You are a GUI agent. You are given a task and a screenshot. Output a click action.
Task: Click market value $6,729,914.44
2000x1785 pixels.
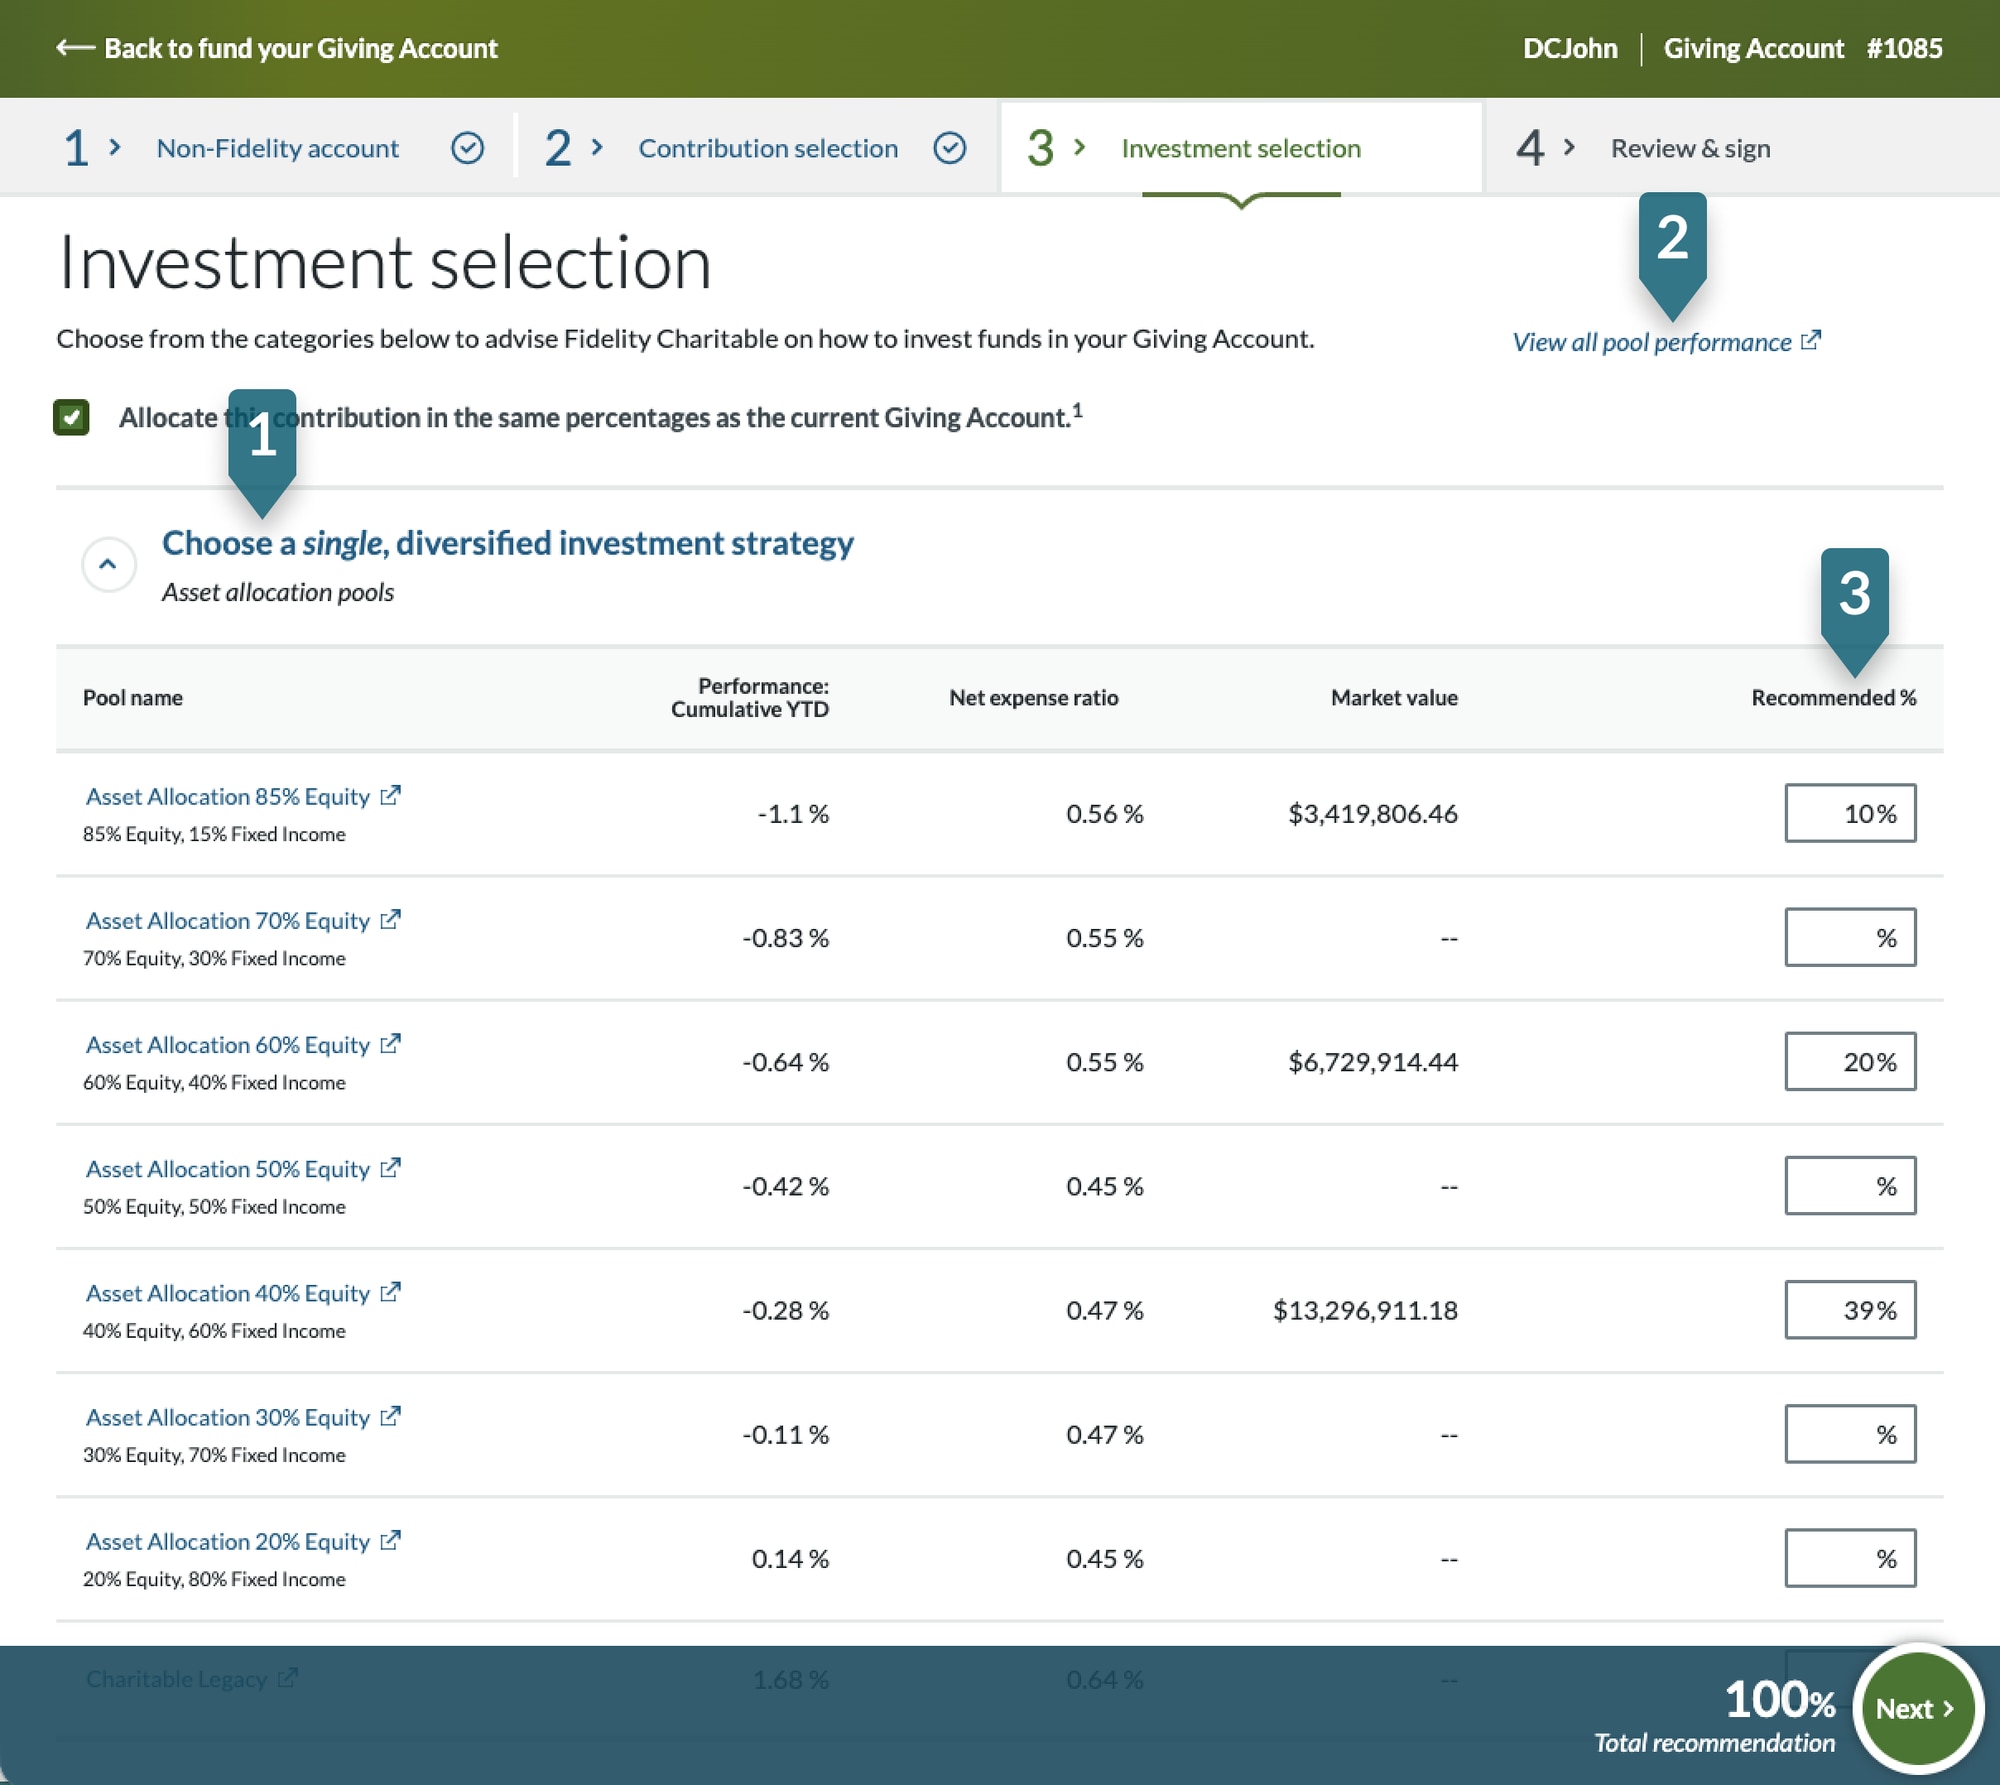click(1373, 1061)
